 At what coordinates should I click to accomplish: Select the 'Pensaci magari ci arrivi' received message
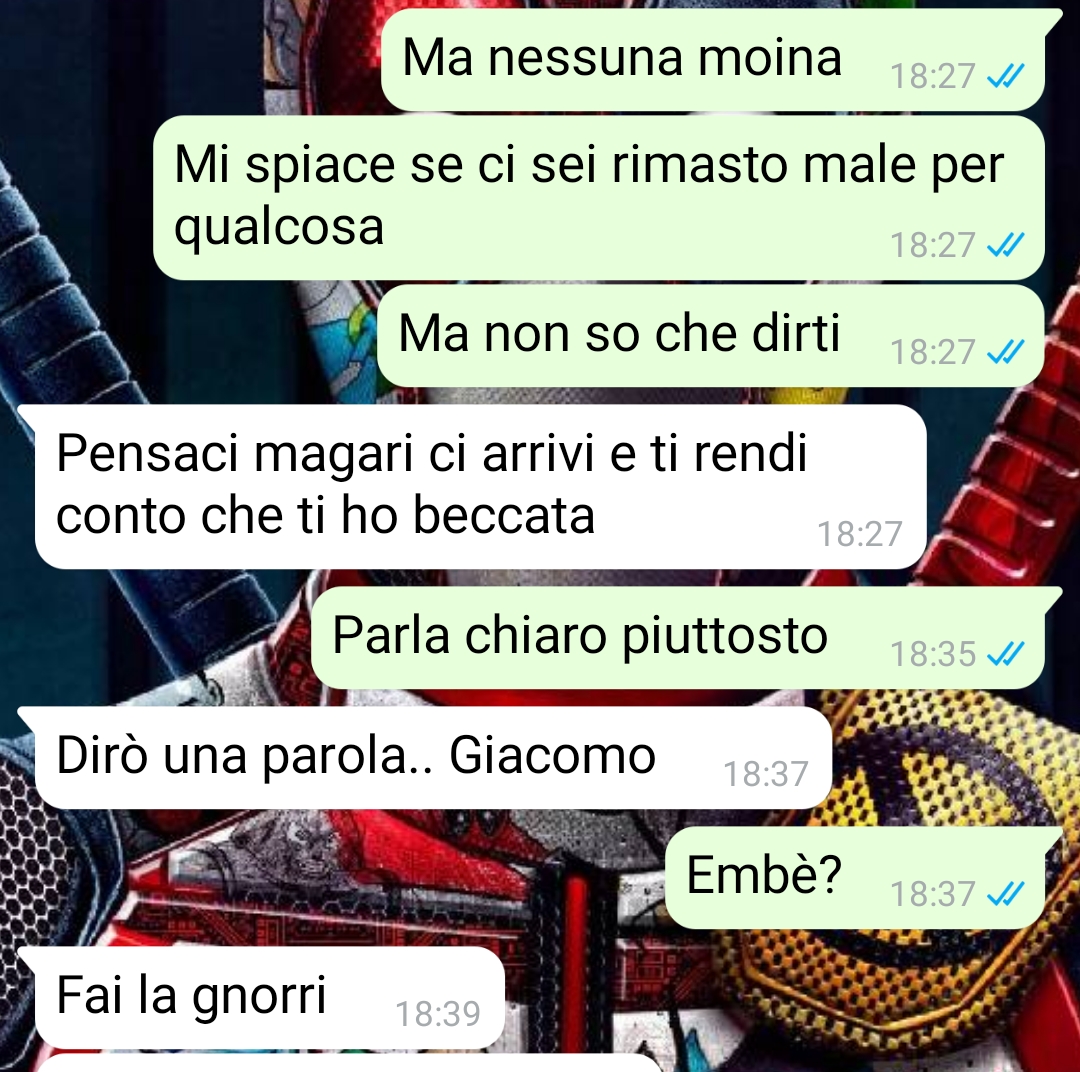coord(480,486)
